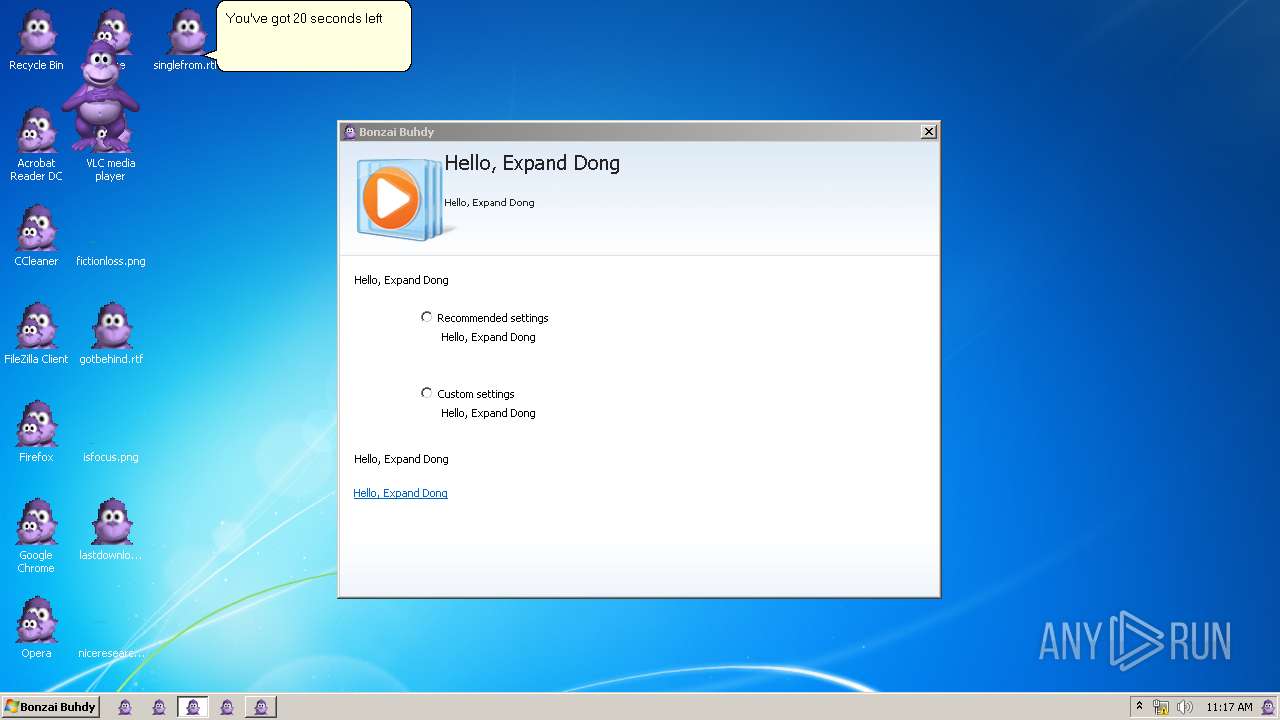Show hidden system tray icons

pyautogui.click(x=1138, y=707)
